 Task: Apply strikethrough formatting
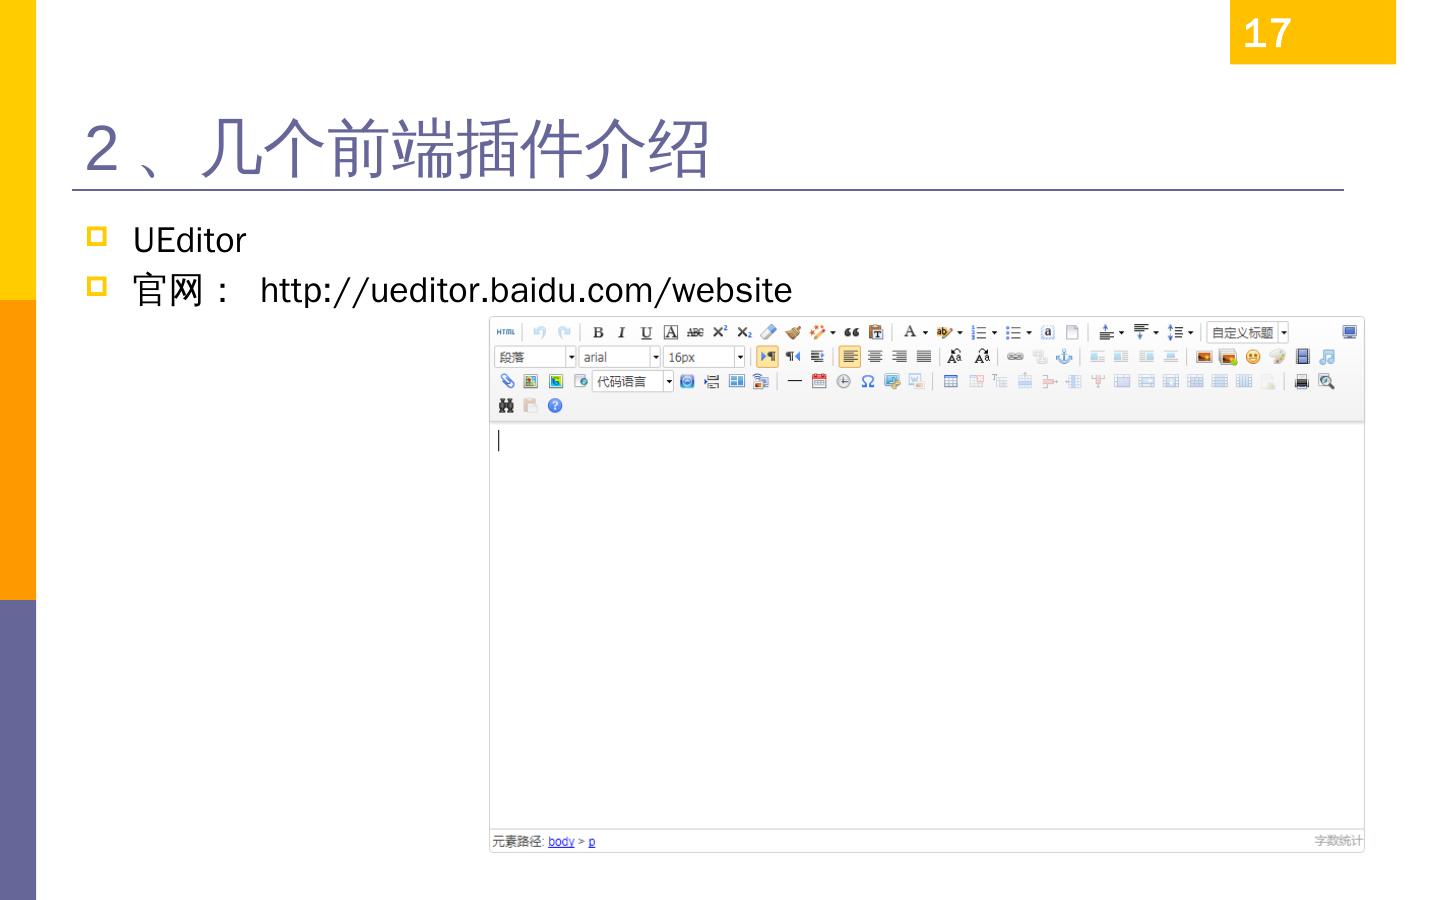695,332
